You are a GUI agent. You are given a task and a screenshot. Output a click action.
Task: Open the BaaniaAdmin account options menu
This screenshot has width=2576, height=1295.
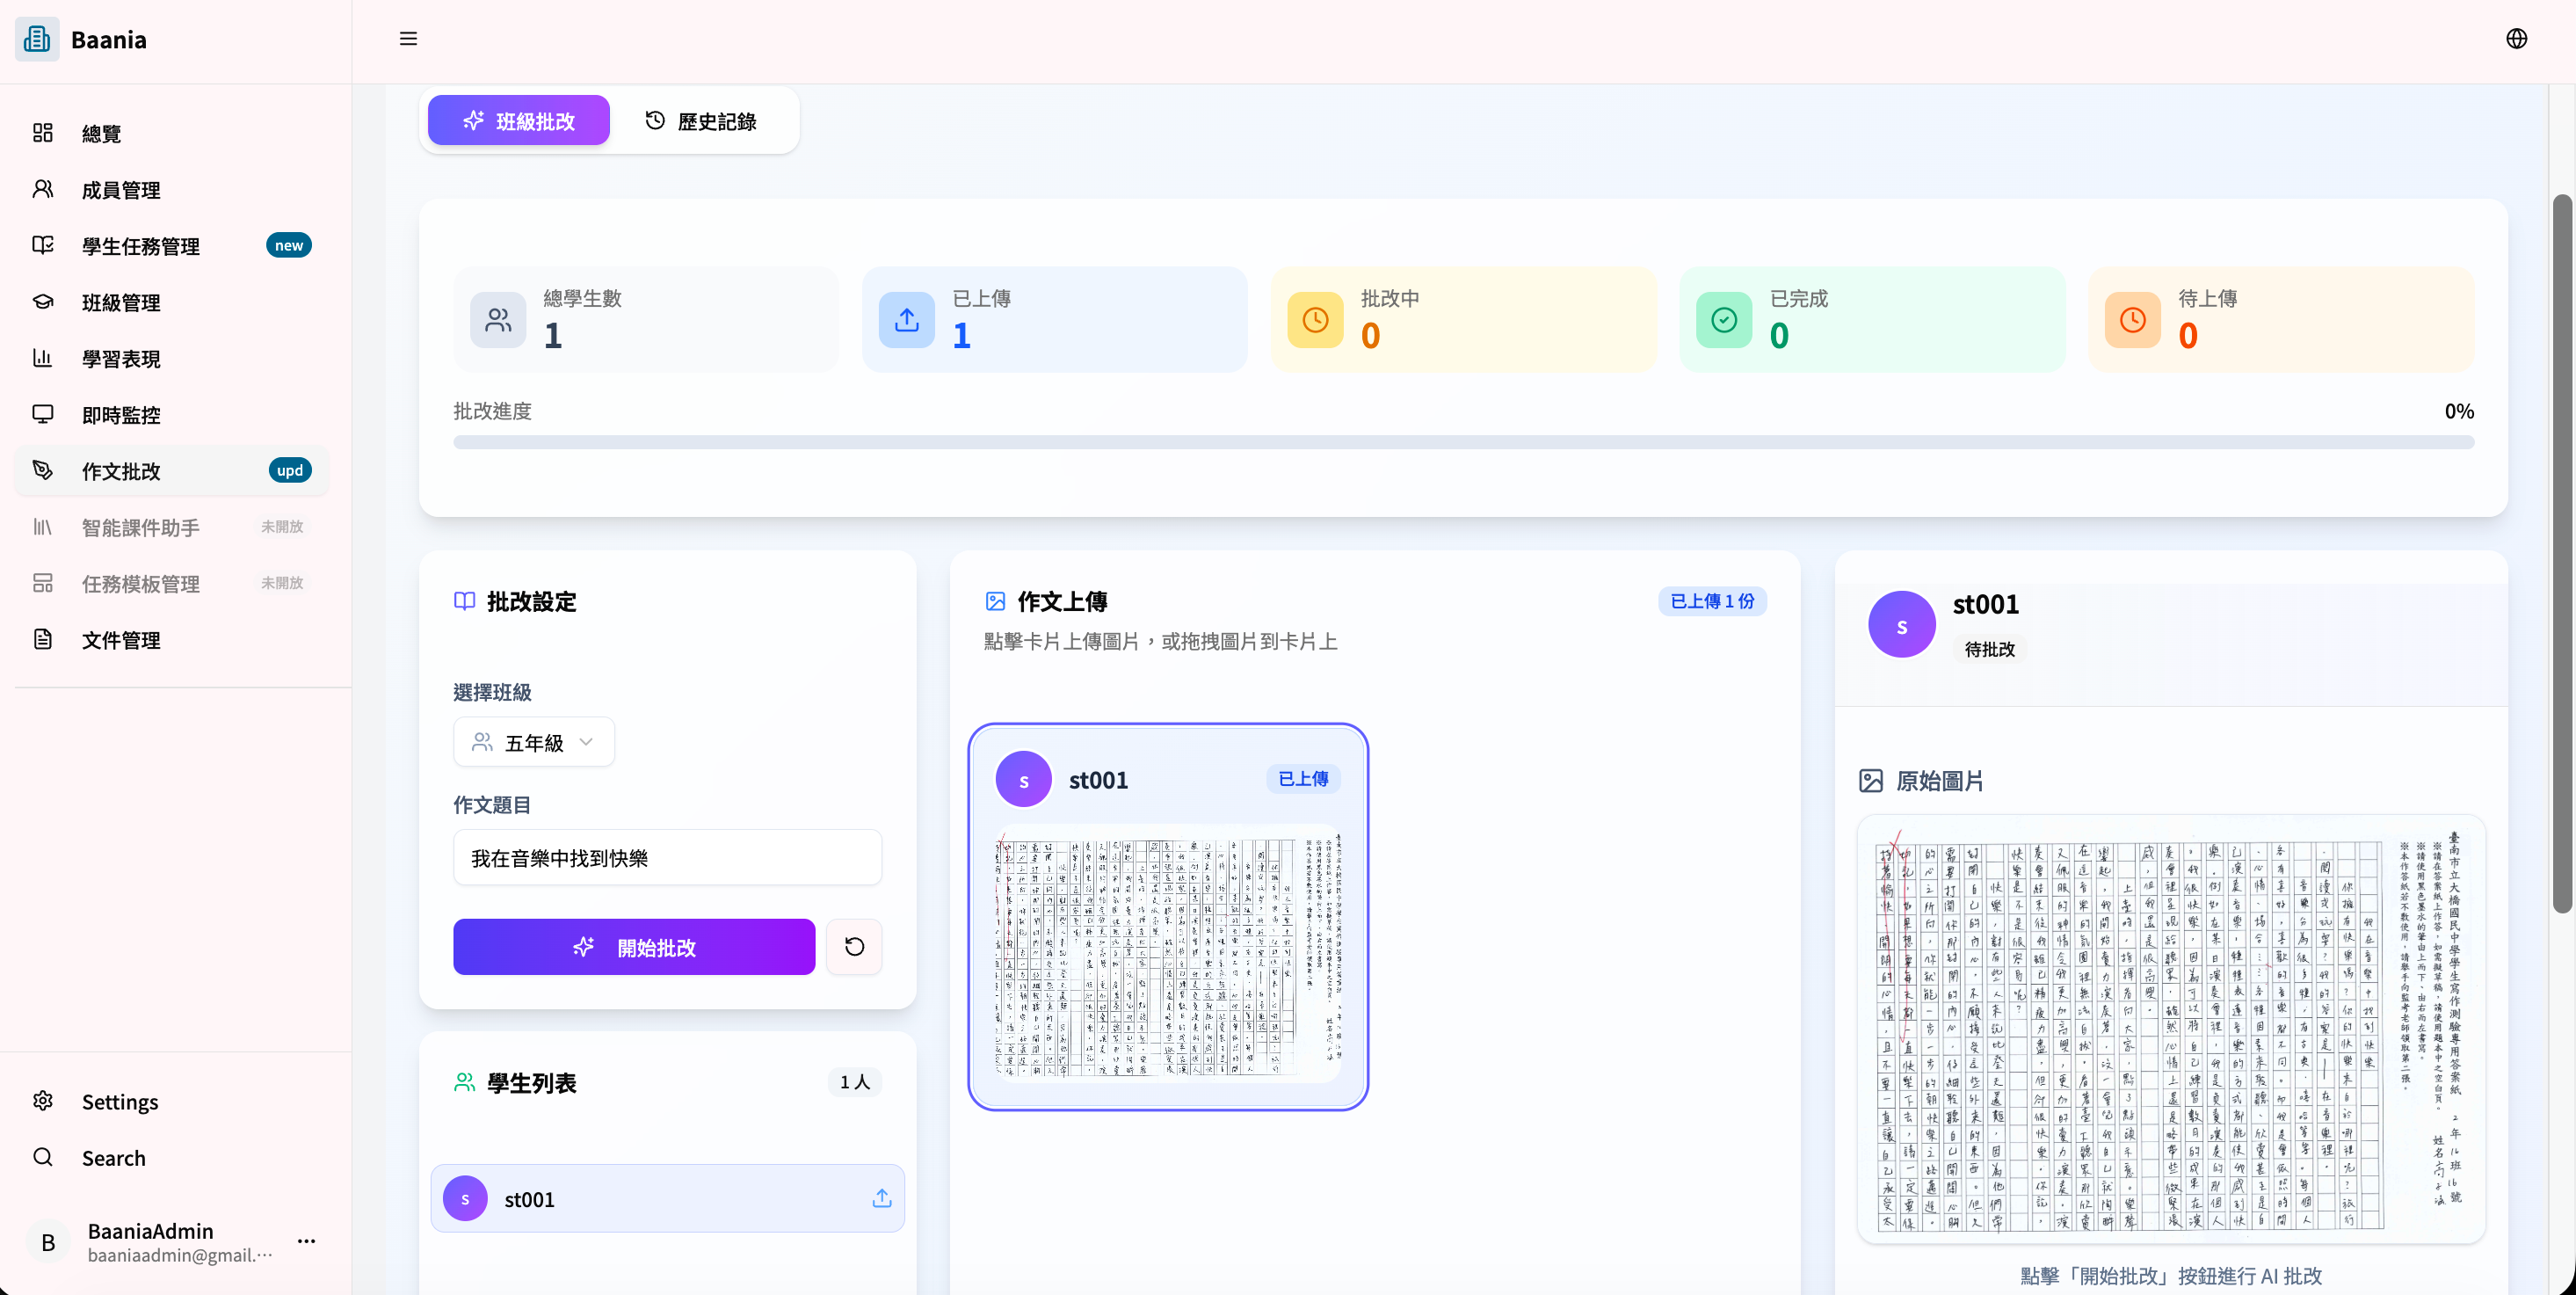pyautogui.click(x=306, y=1241)
